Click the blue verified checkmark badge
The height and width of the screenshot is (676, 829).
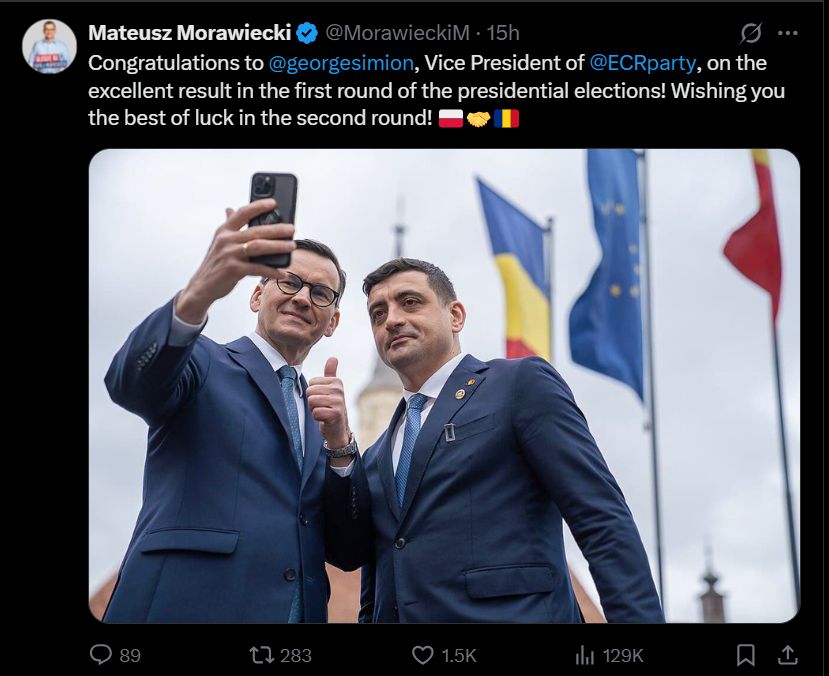point(307,33)
